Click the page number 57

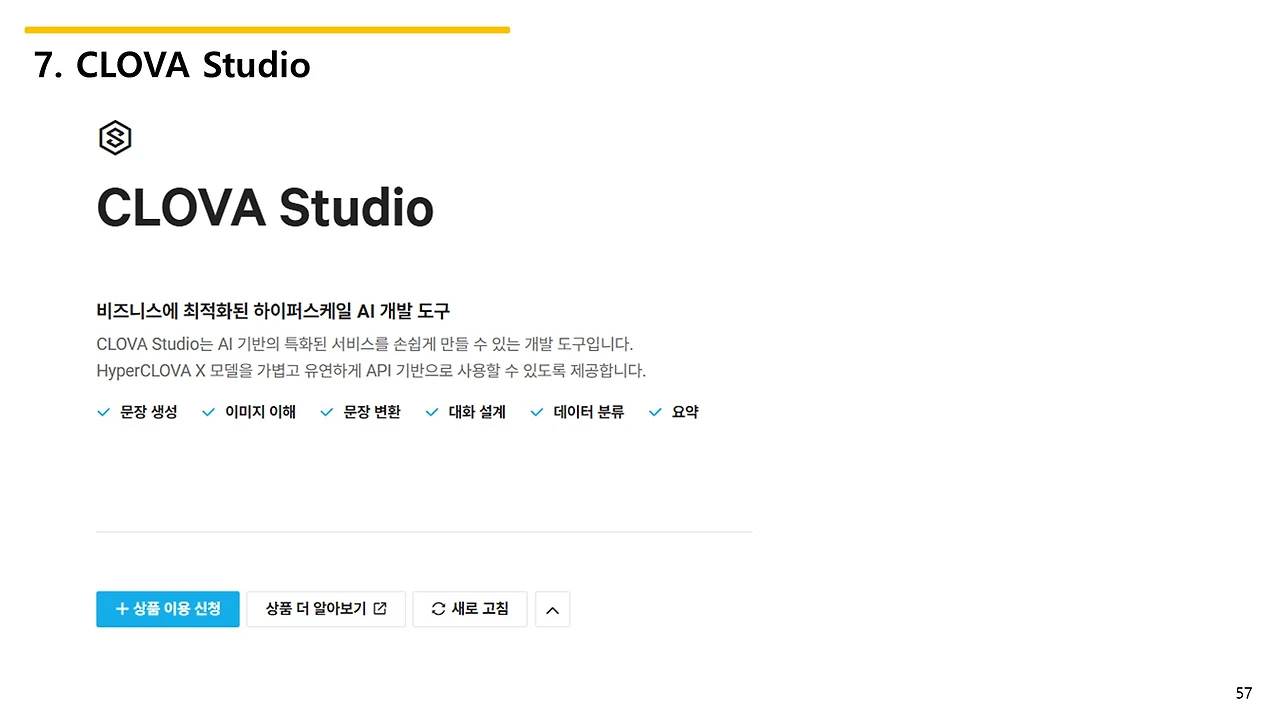click(x=1243, y=692)
